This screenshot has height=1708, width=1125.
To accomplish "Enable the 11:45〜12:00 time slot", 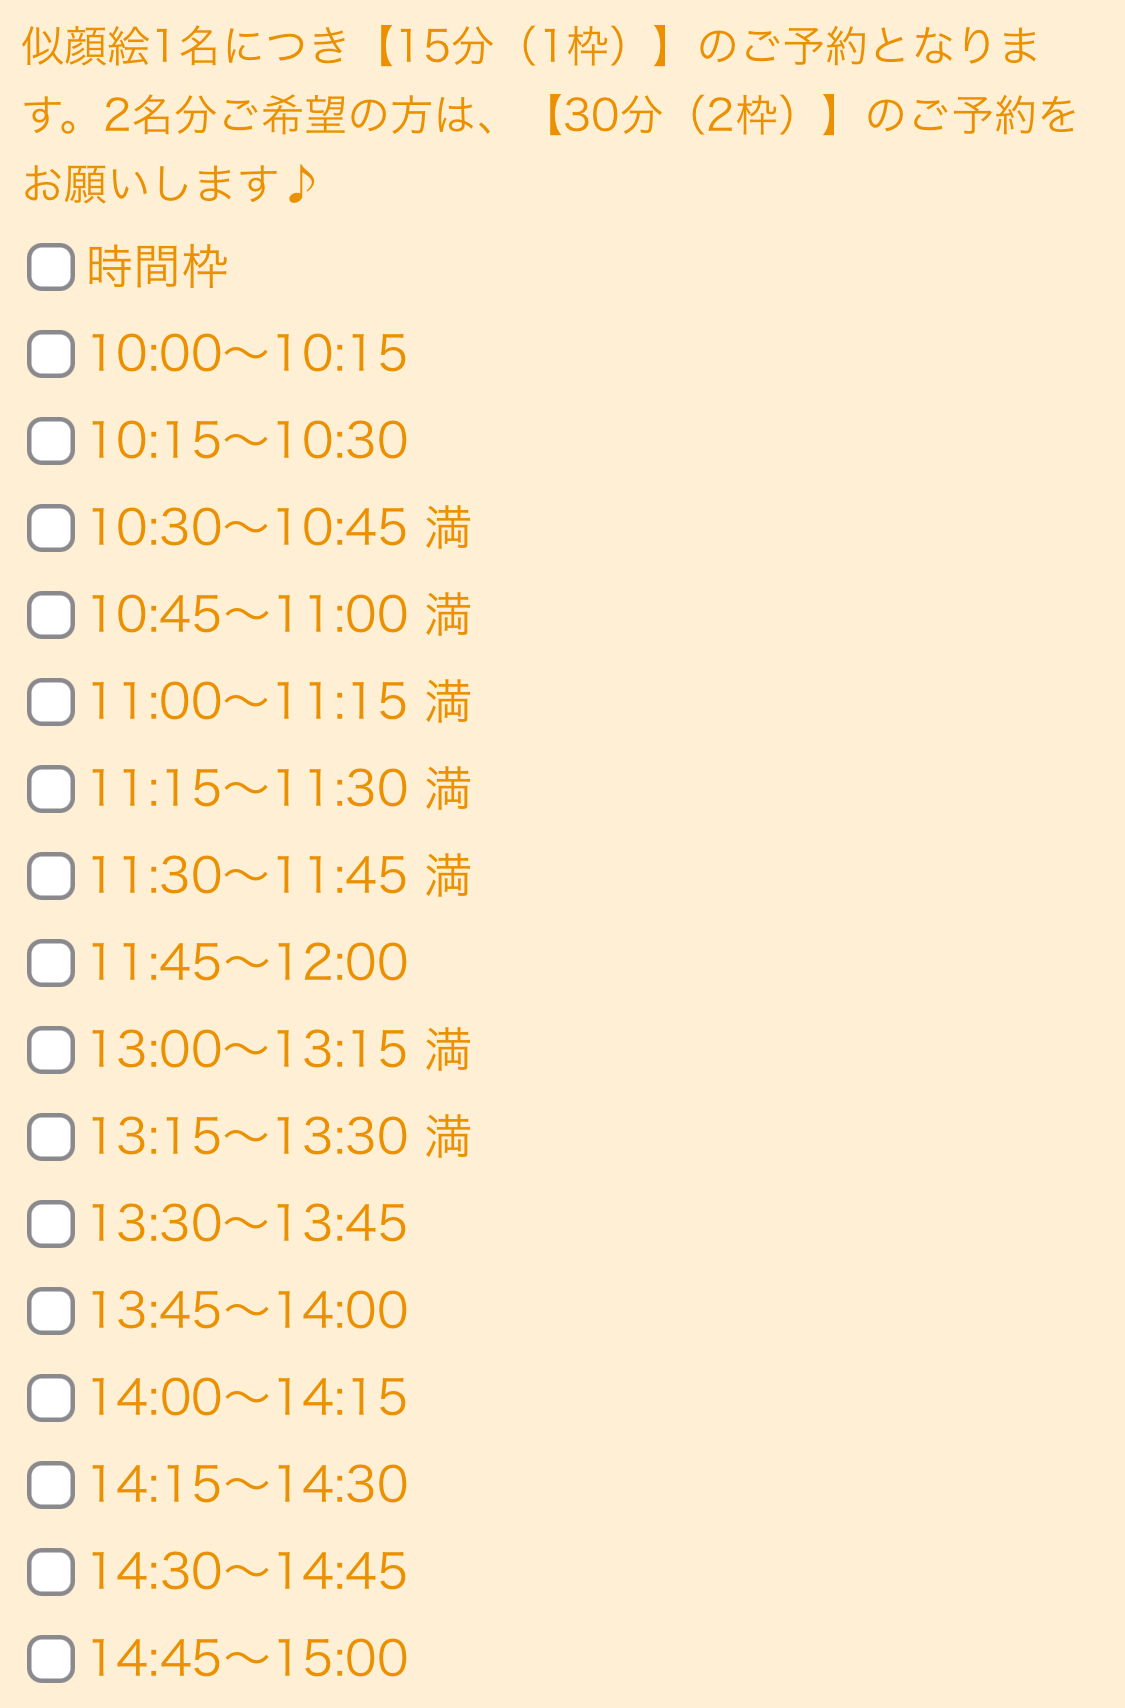I will click(51, 963).
